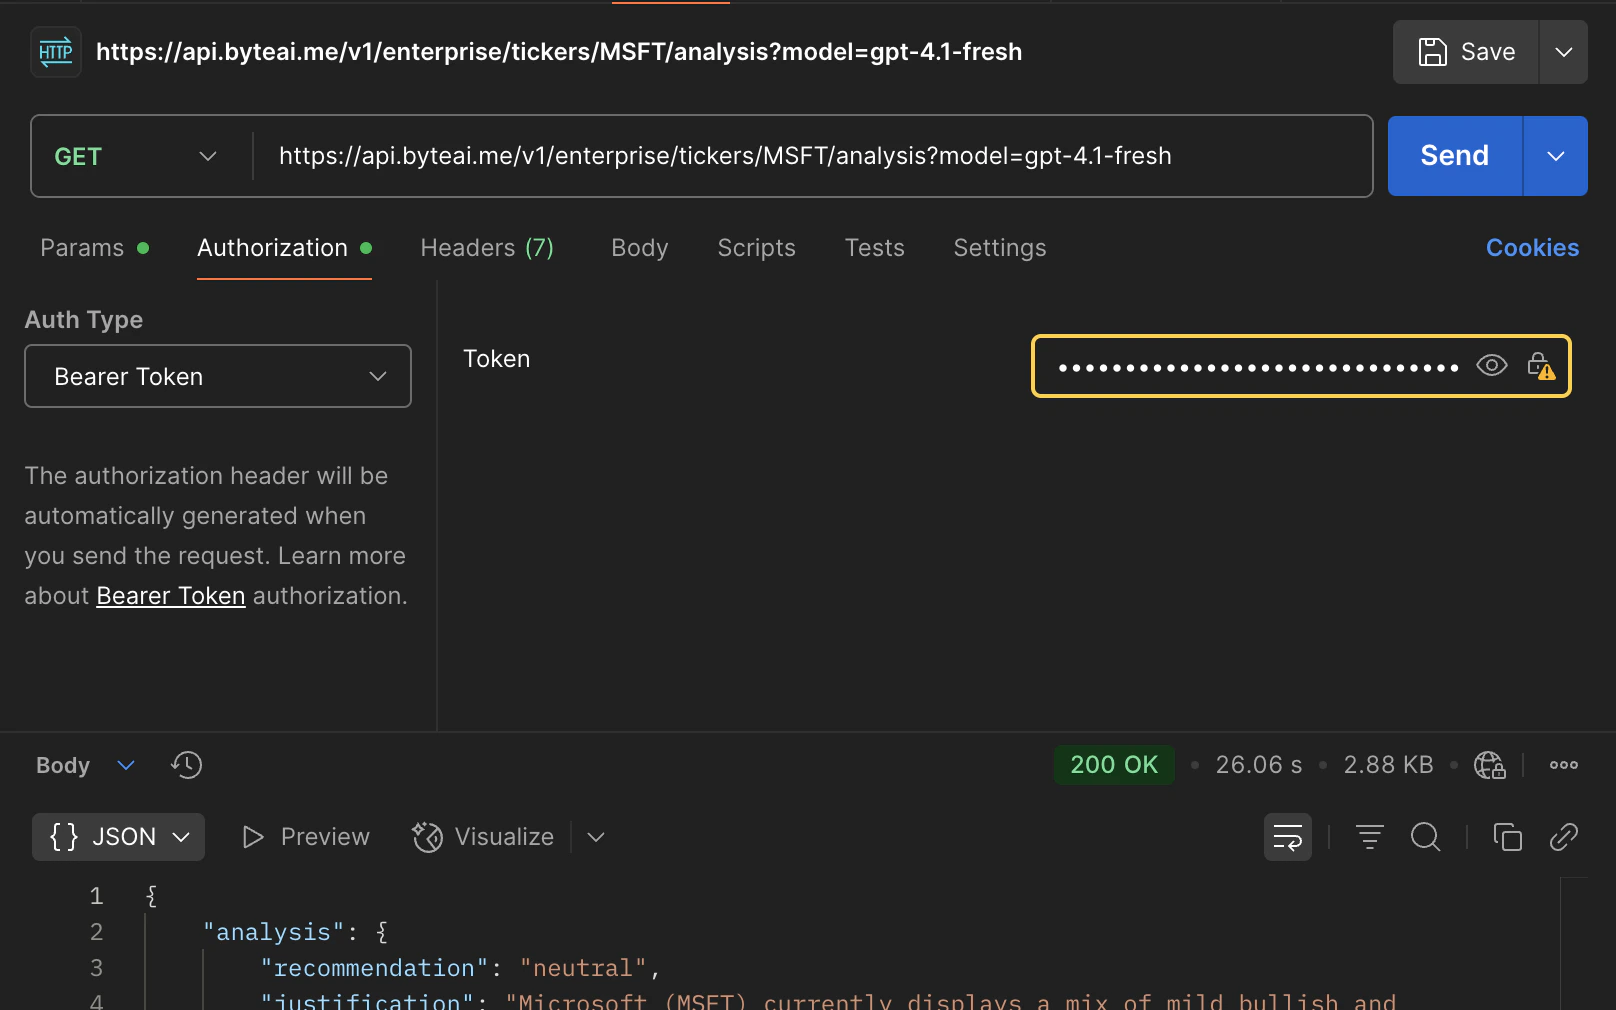Open the GET method dropdown
This screenshot has width=1616, height=1010.
138,156
